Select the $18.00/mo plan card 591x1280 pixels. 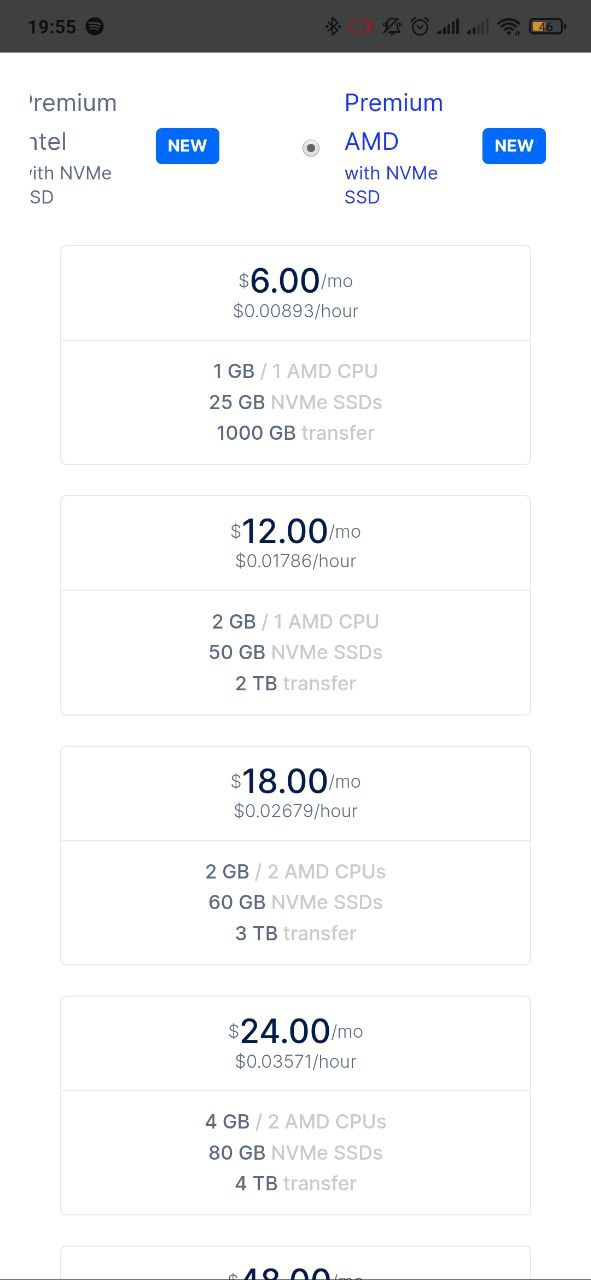(x=295, y=855)
